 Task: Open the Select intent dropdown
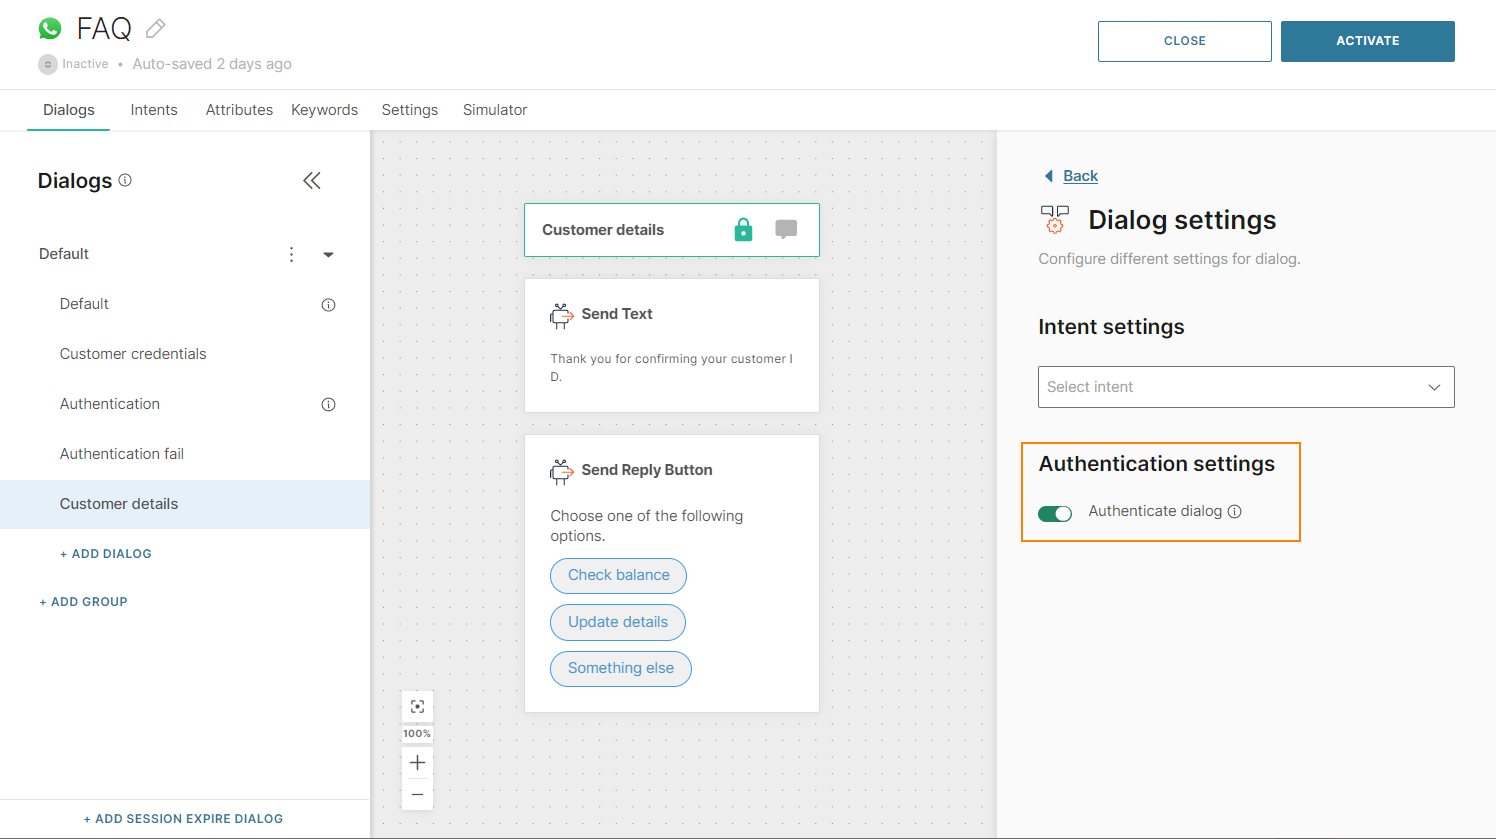click(x=1245, y=387)
